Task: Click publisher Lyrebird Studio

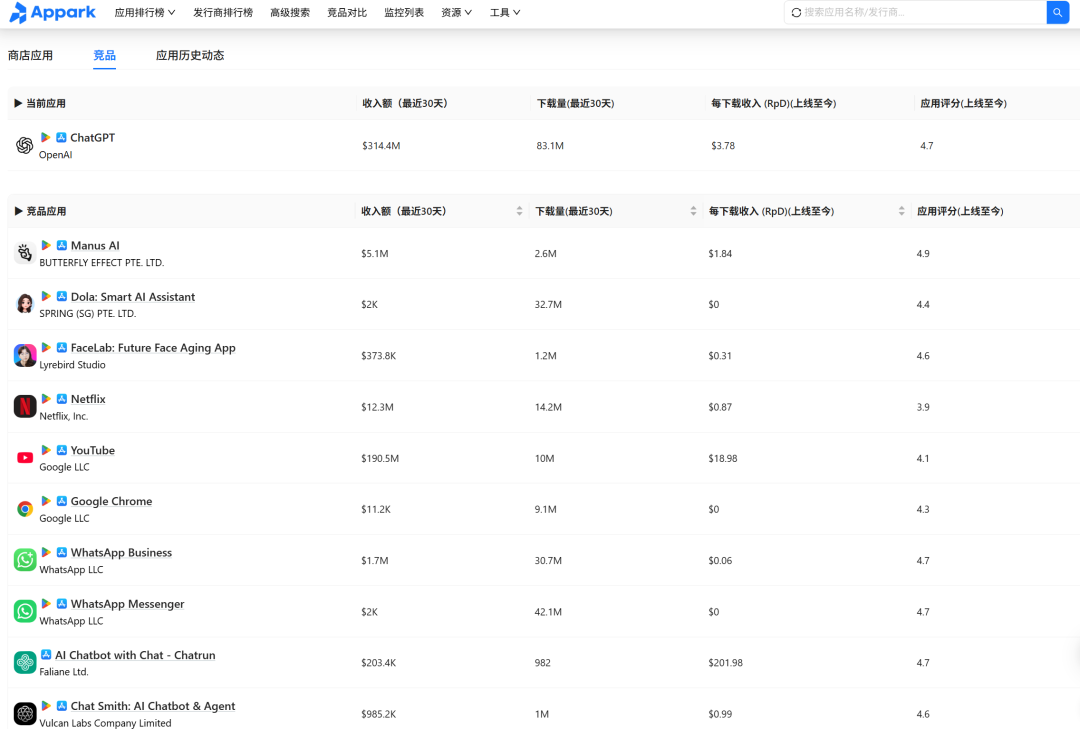Action: 72,365
